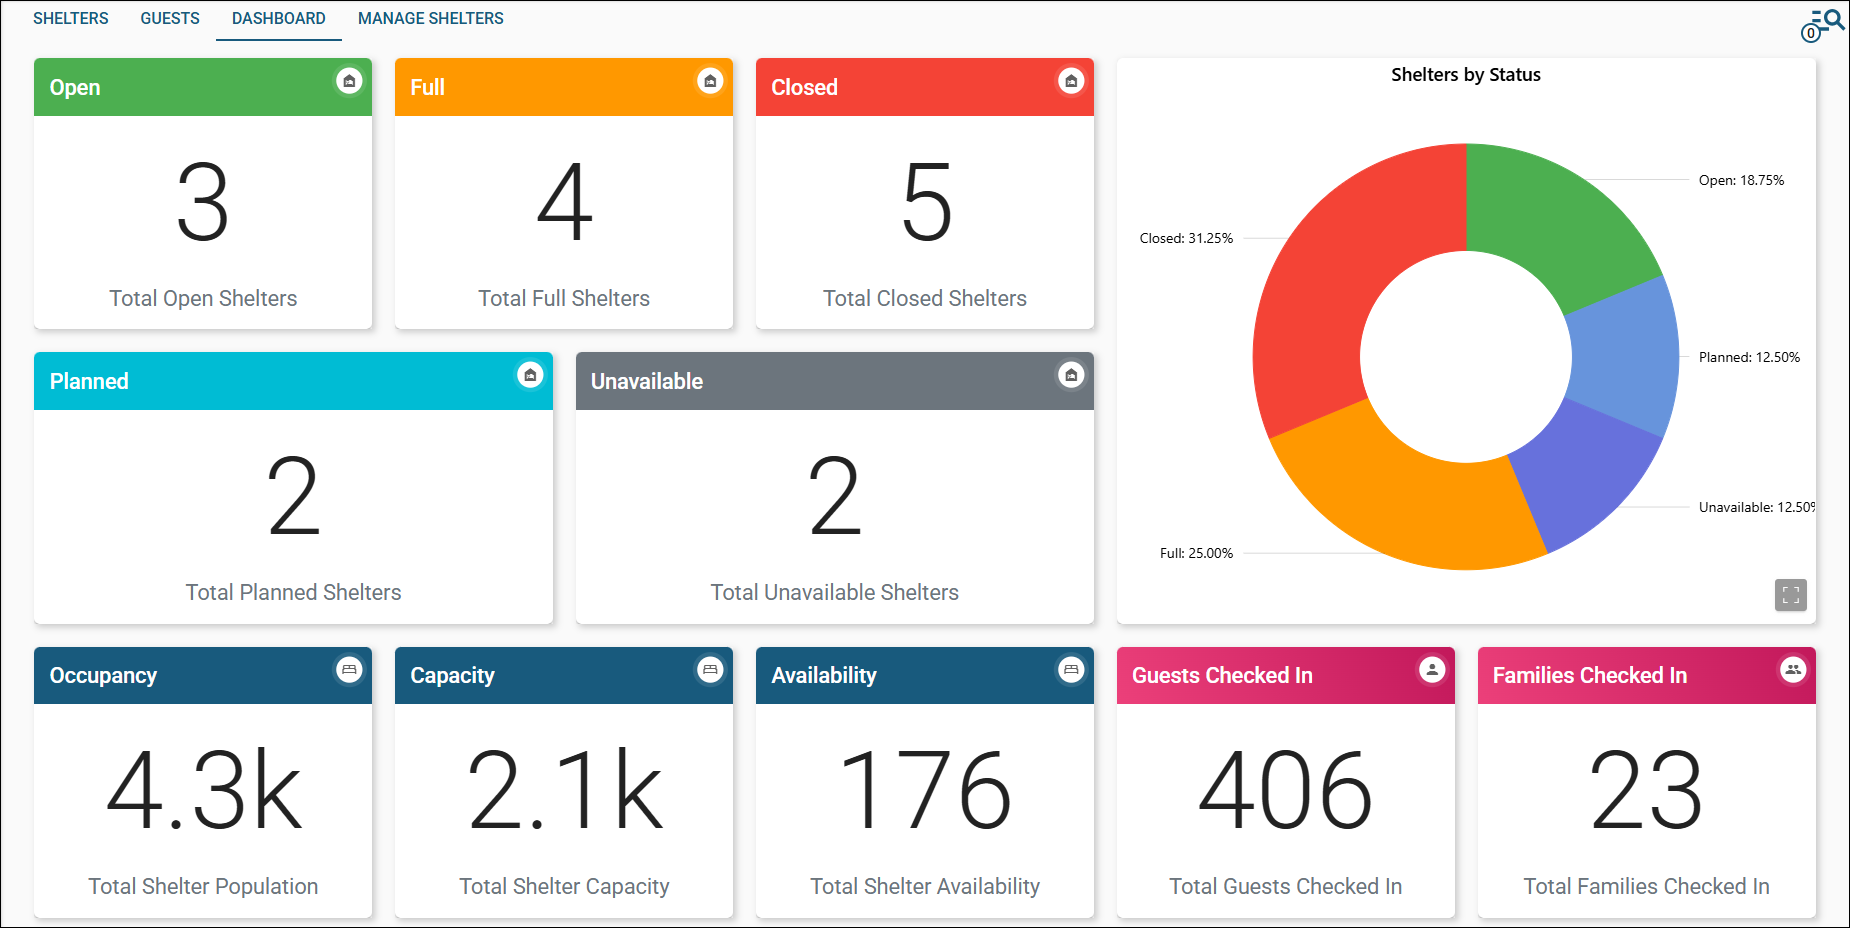Open the Guests tab
The width and height of the screenshot is (1850, 928).
[169, 18]
